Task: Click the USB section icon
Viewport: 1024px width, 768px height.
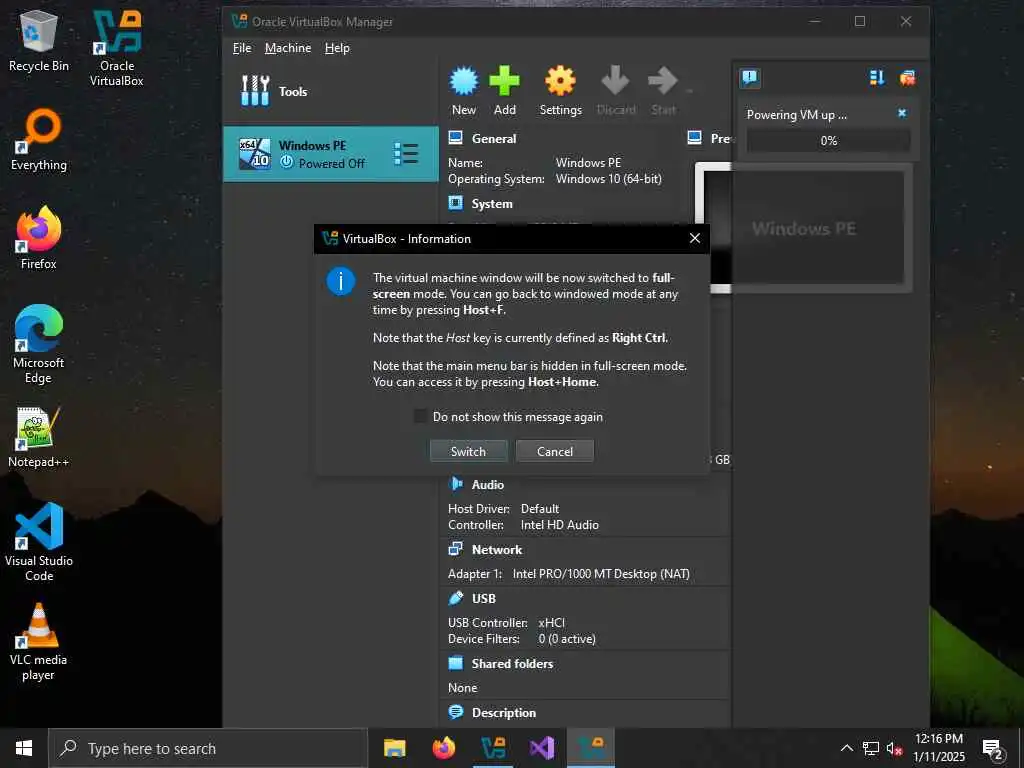Action: [x=456, y=598]
